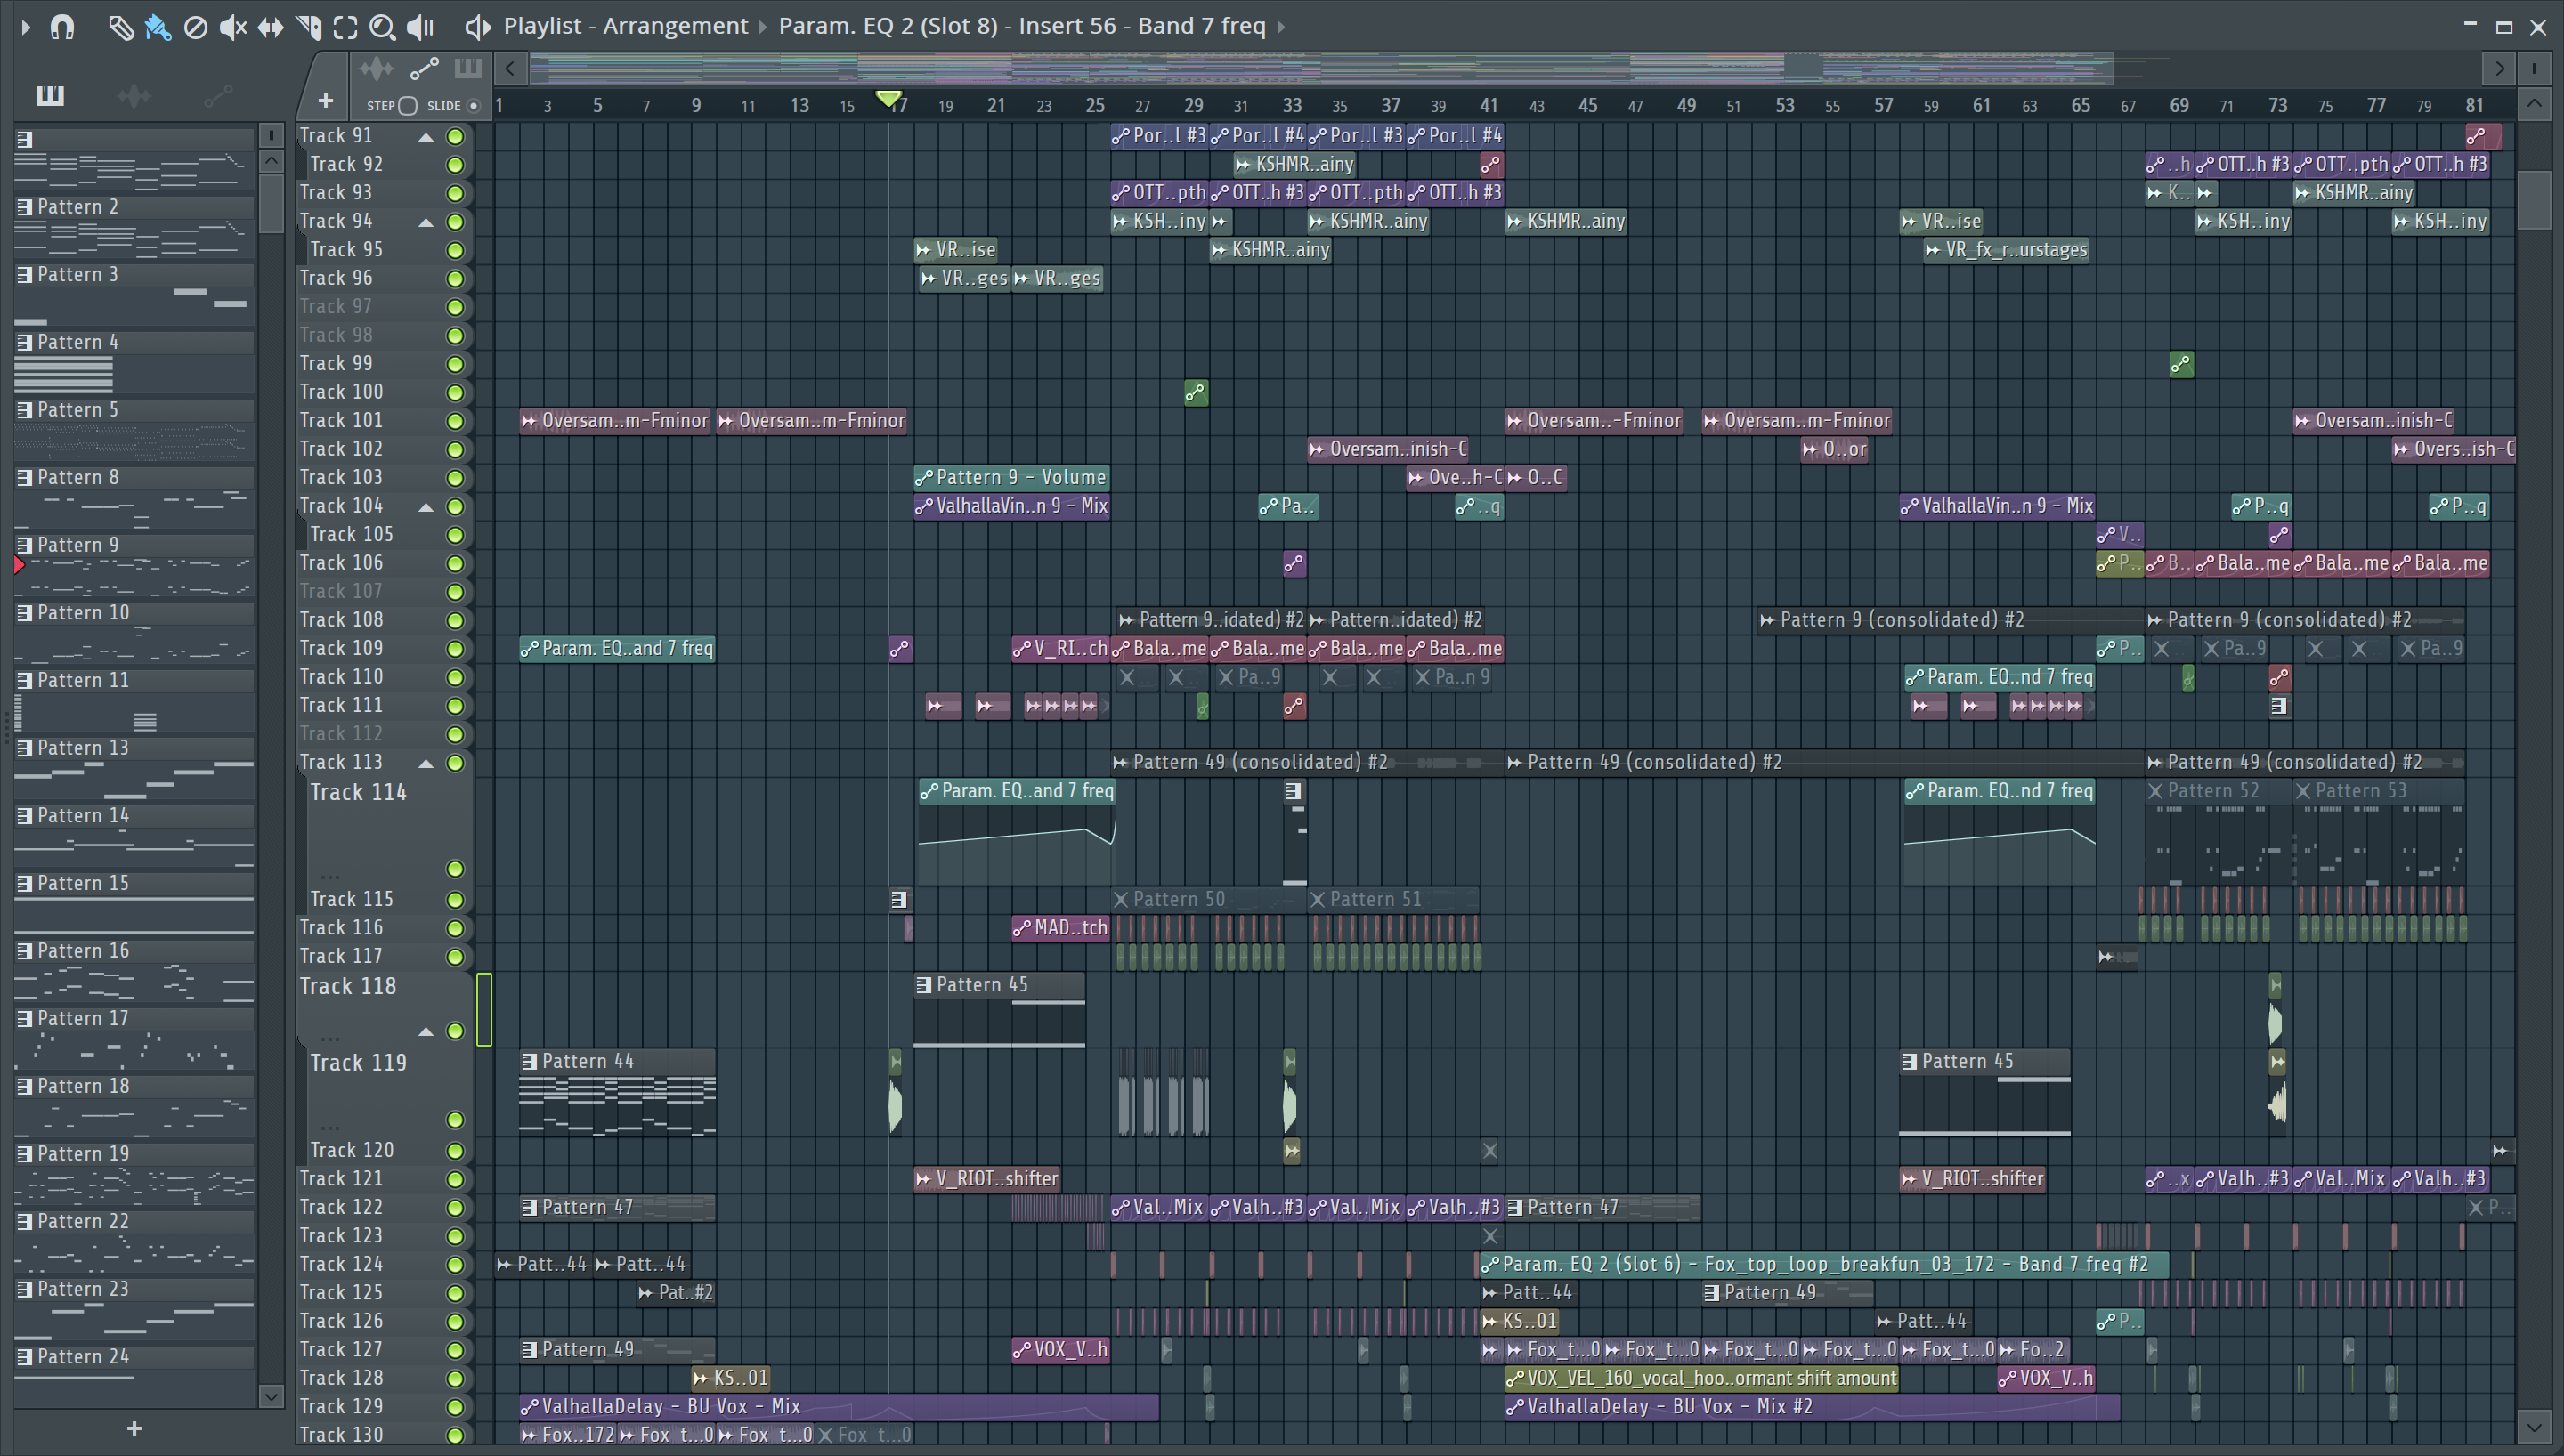2564x1456 pixels.
Task: Click the Pattern 2 icon in picker
Action: (x=25, y=207)
